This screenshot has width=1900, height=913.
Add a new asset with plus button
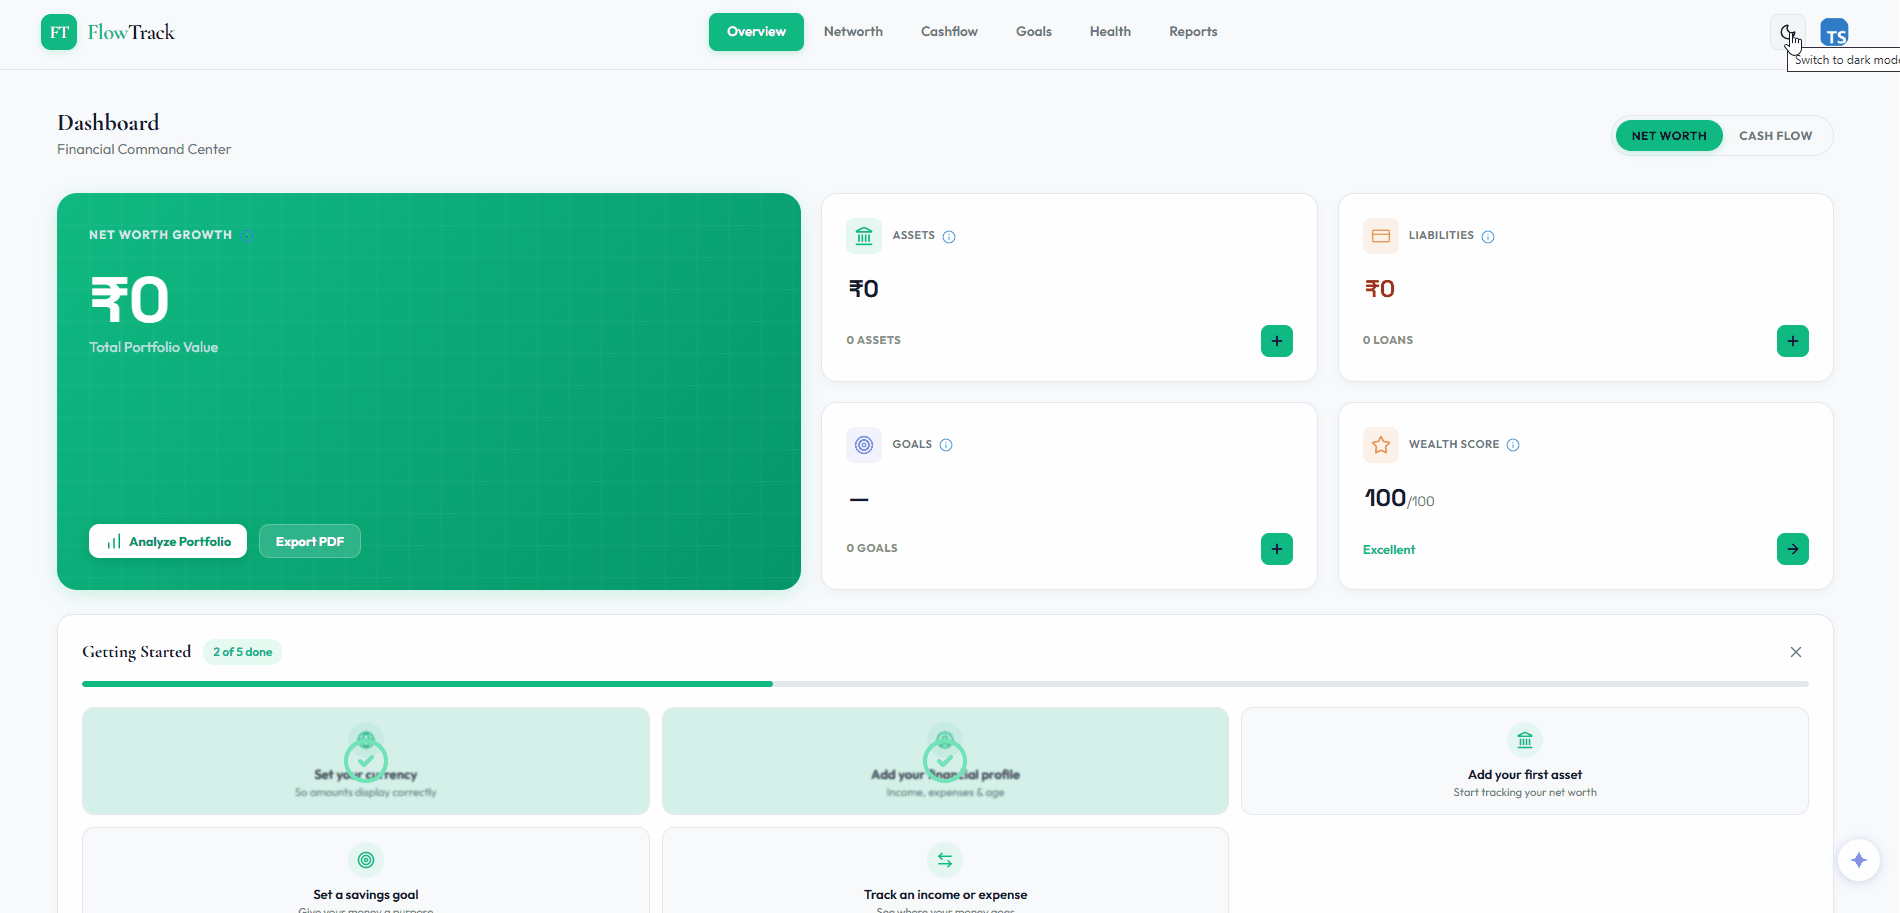1276,341
